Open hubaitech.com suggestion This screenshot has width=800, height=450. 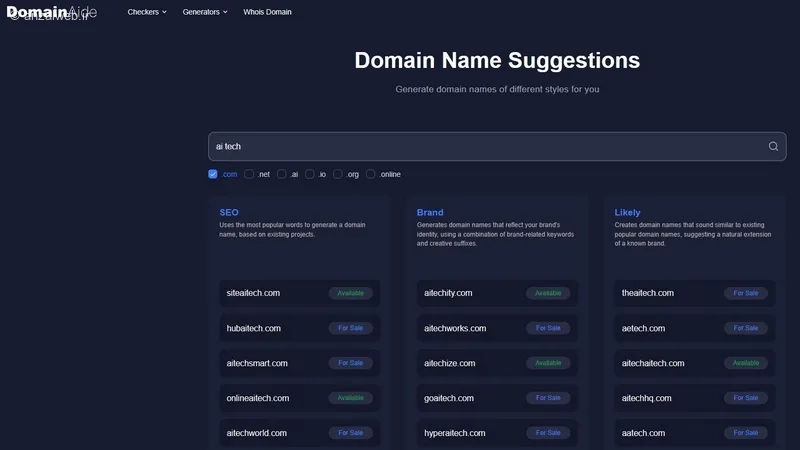(254, 328)
